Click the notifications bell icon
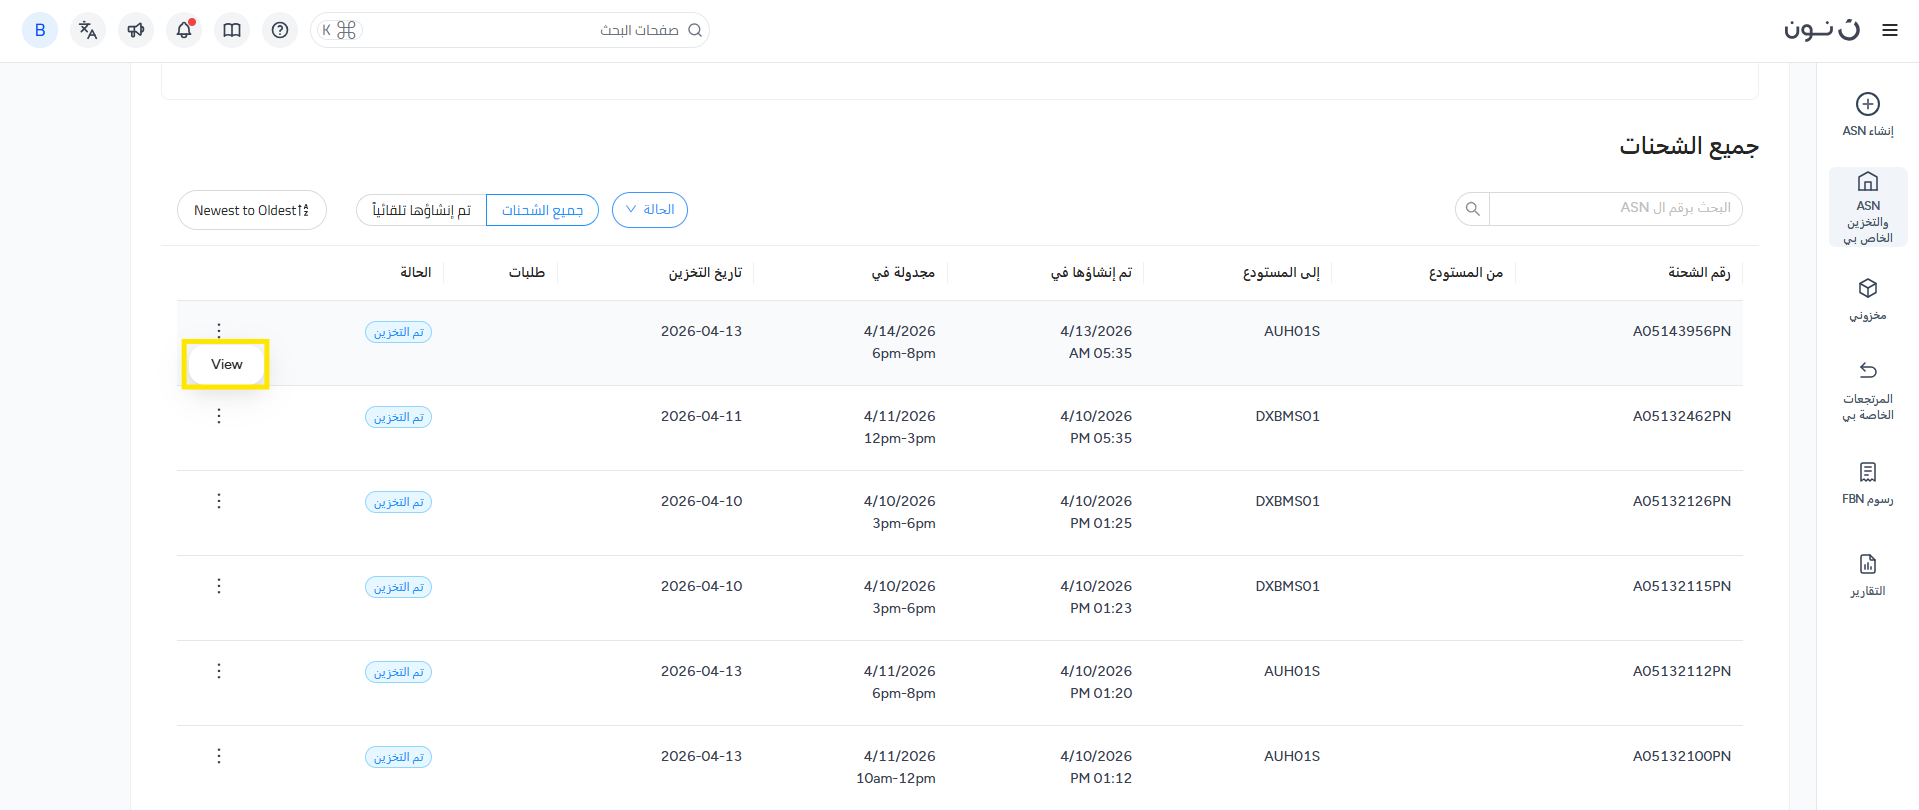This screenshot has width=1919, height=810. click(x=184, y=30)
